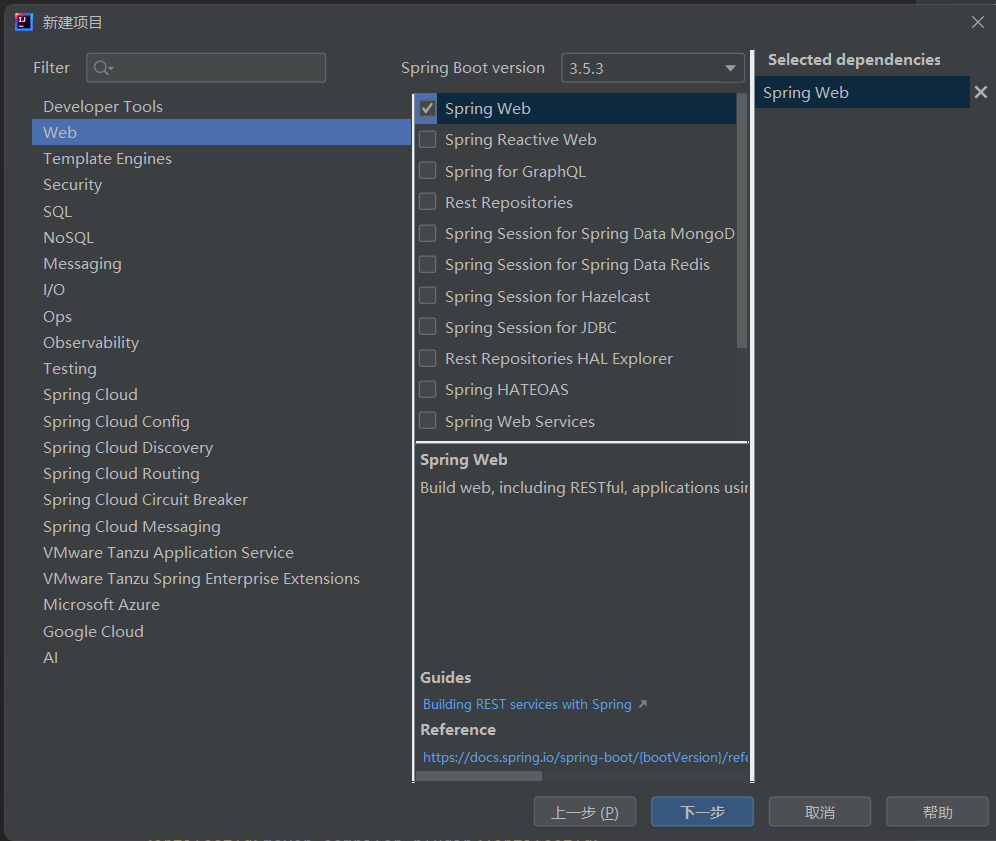
Task: Choose the Testing category
Action: click(222, 368)
